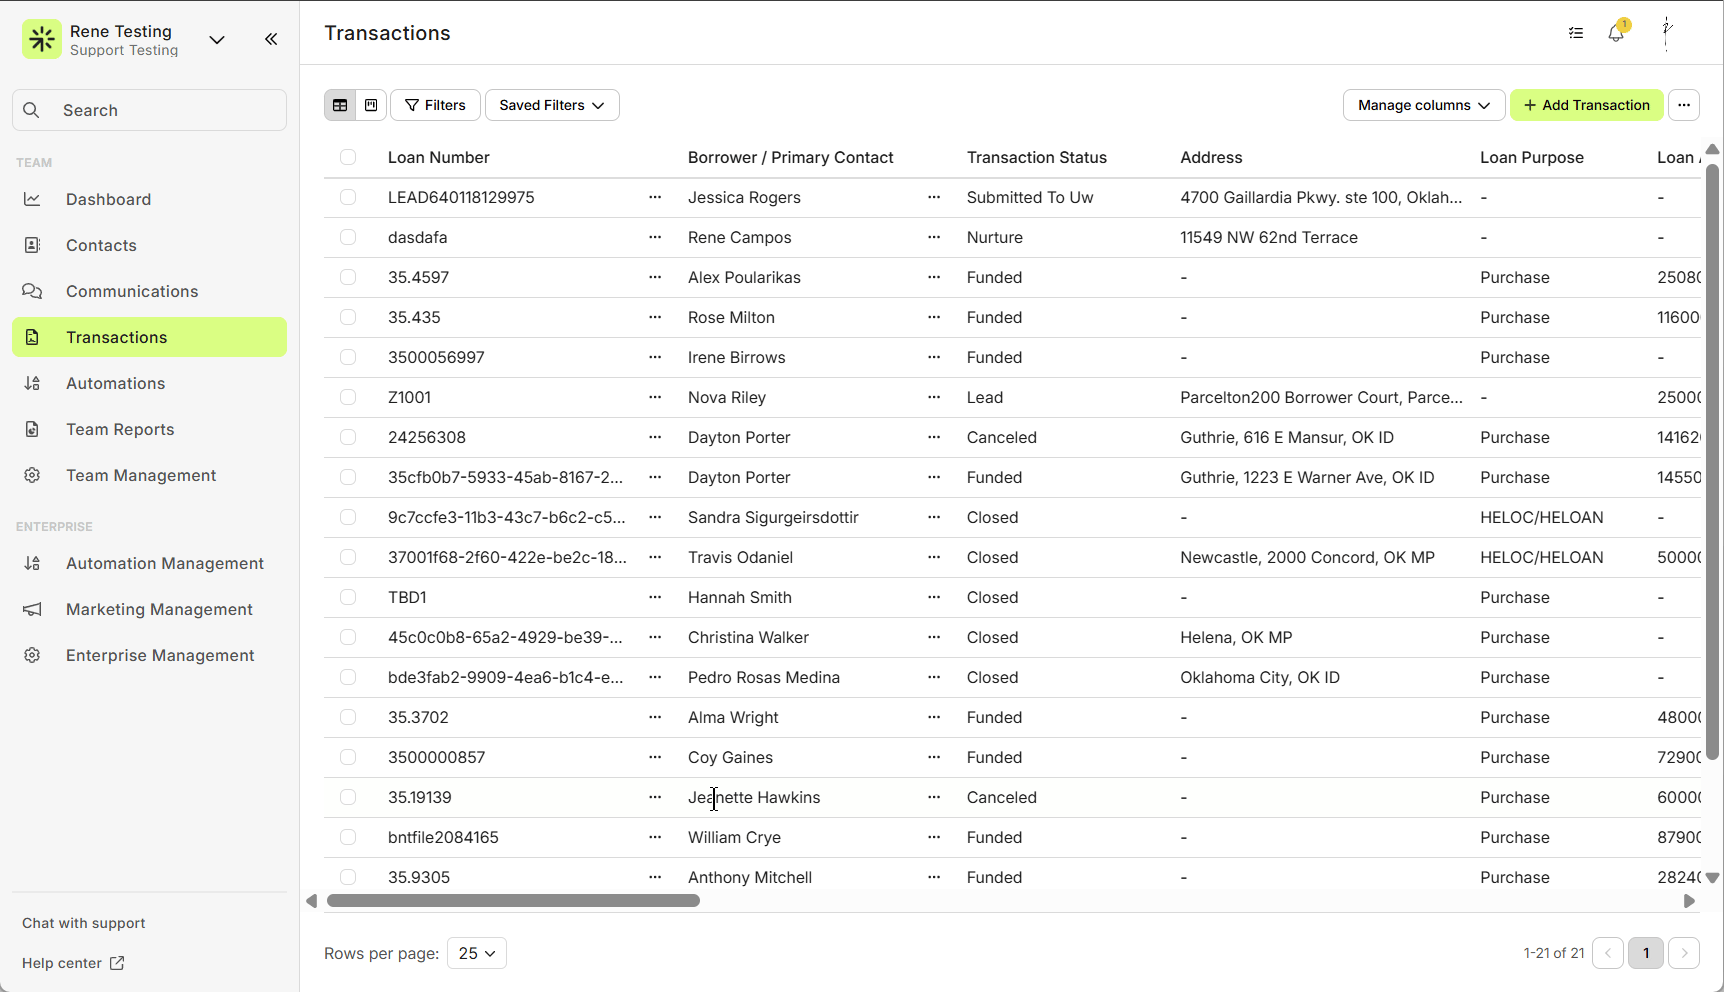Screen dimensions: 1724x992
Task: Select the checkbox for loan dasdafa
Action: click(348, 237)
